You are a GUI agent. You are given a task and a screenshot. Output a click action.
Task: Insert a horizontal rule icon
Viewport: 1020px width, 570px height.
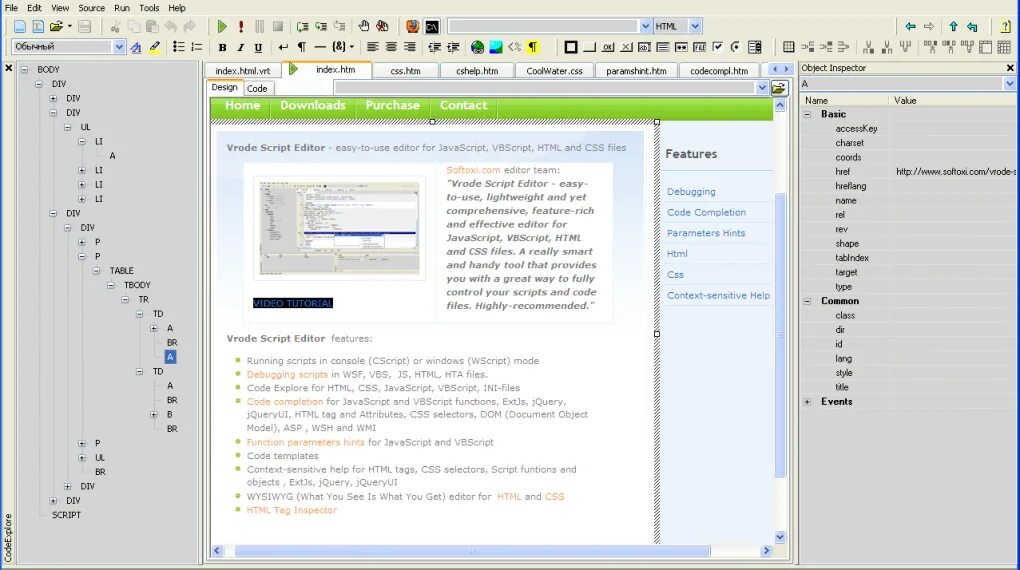coord(320,47)
